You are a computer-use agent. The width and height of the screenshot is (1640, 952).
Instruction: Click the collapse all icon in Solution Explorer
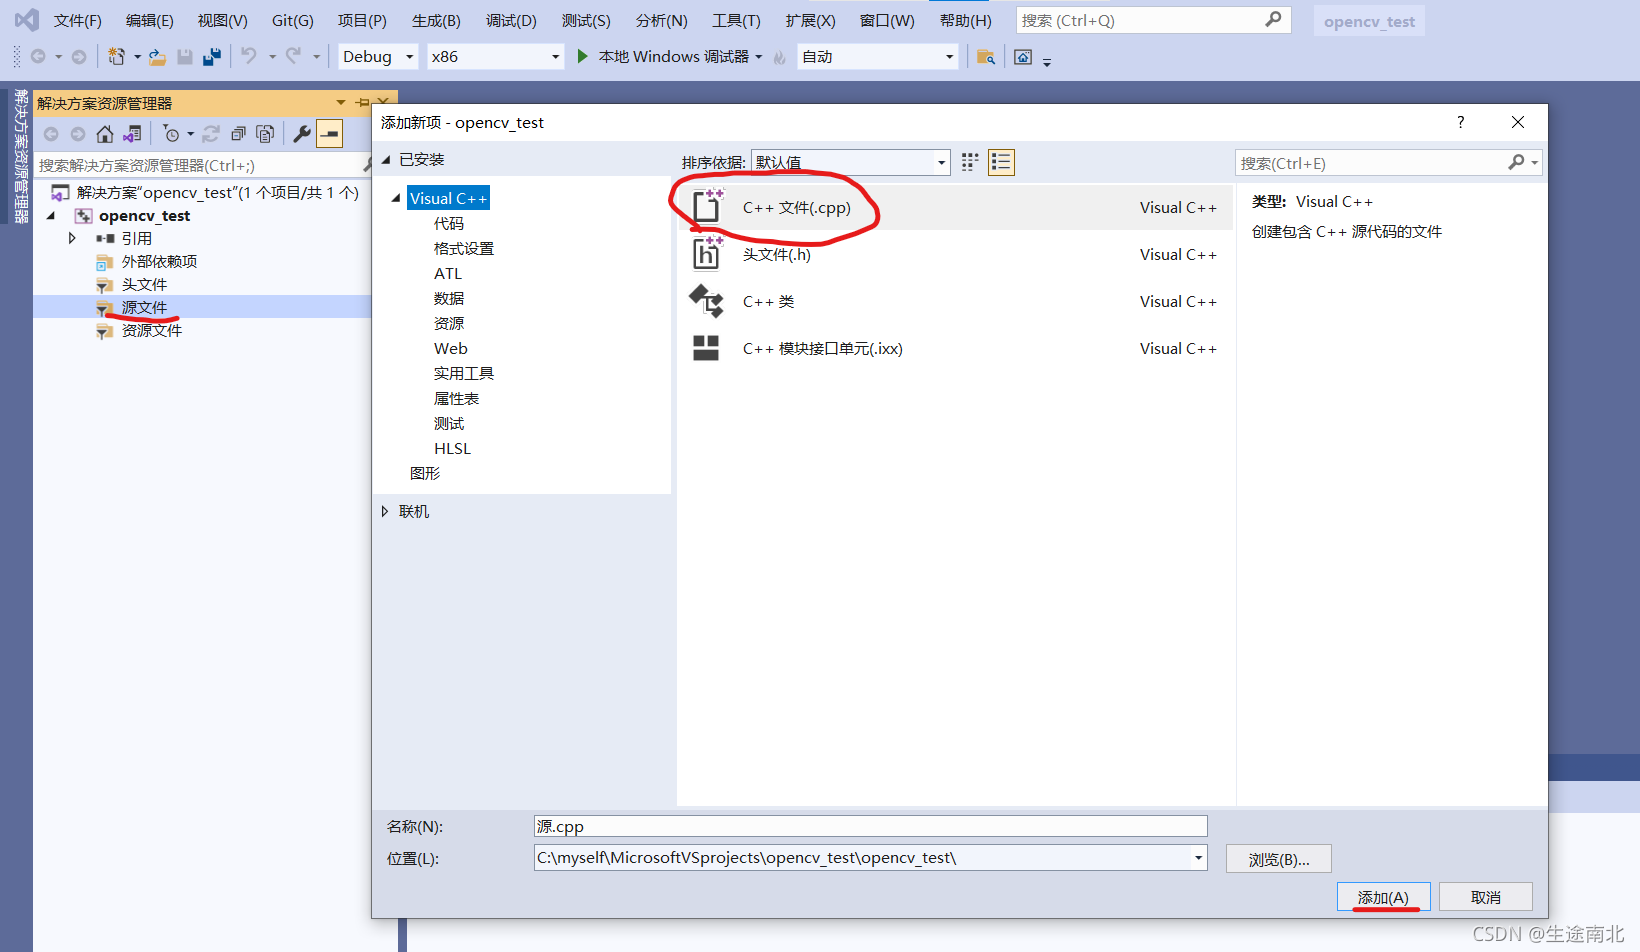pos(238,134)
